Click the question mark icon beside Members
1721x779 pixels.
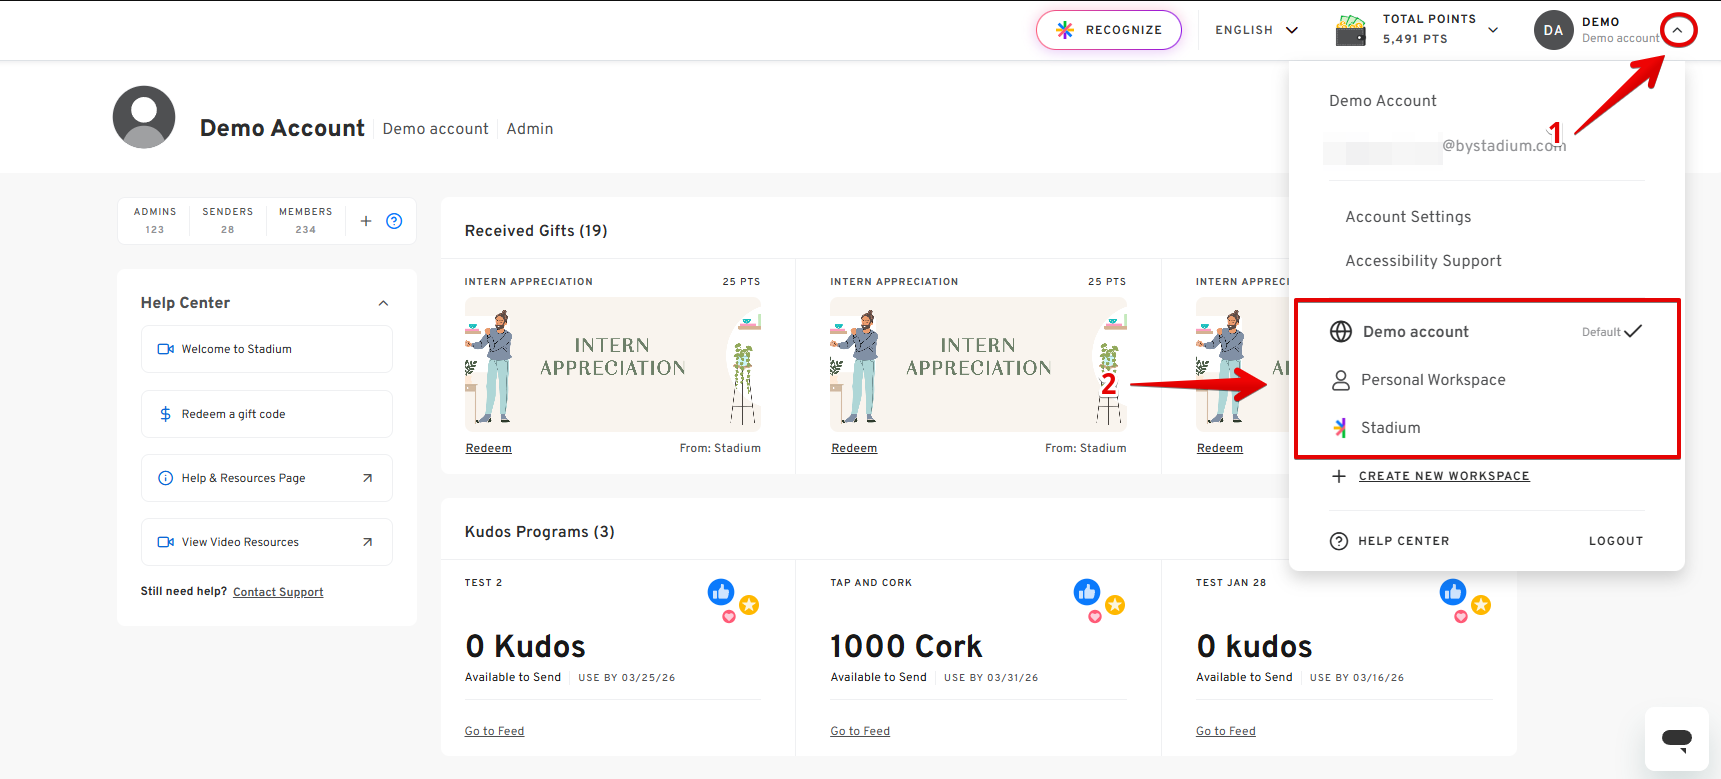click(x=394, y=221)
